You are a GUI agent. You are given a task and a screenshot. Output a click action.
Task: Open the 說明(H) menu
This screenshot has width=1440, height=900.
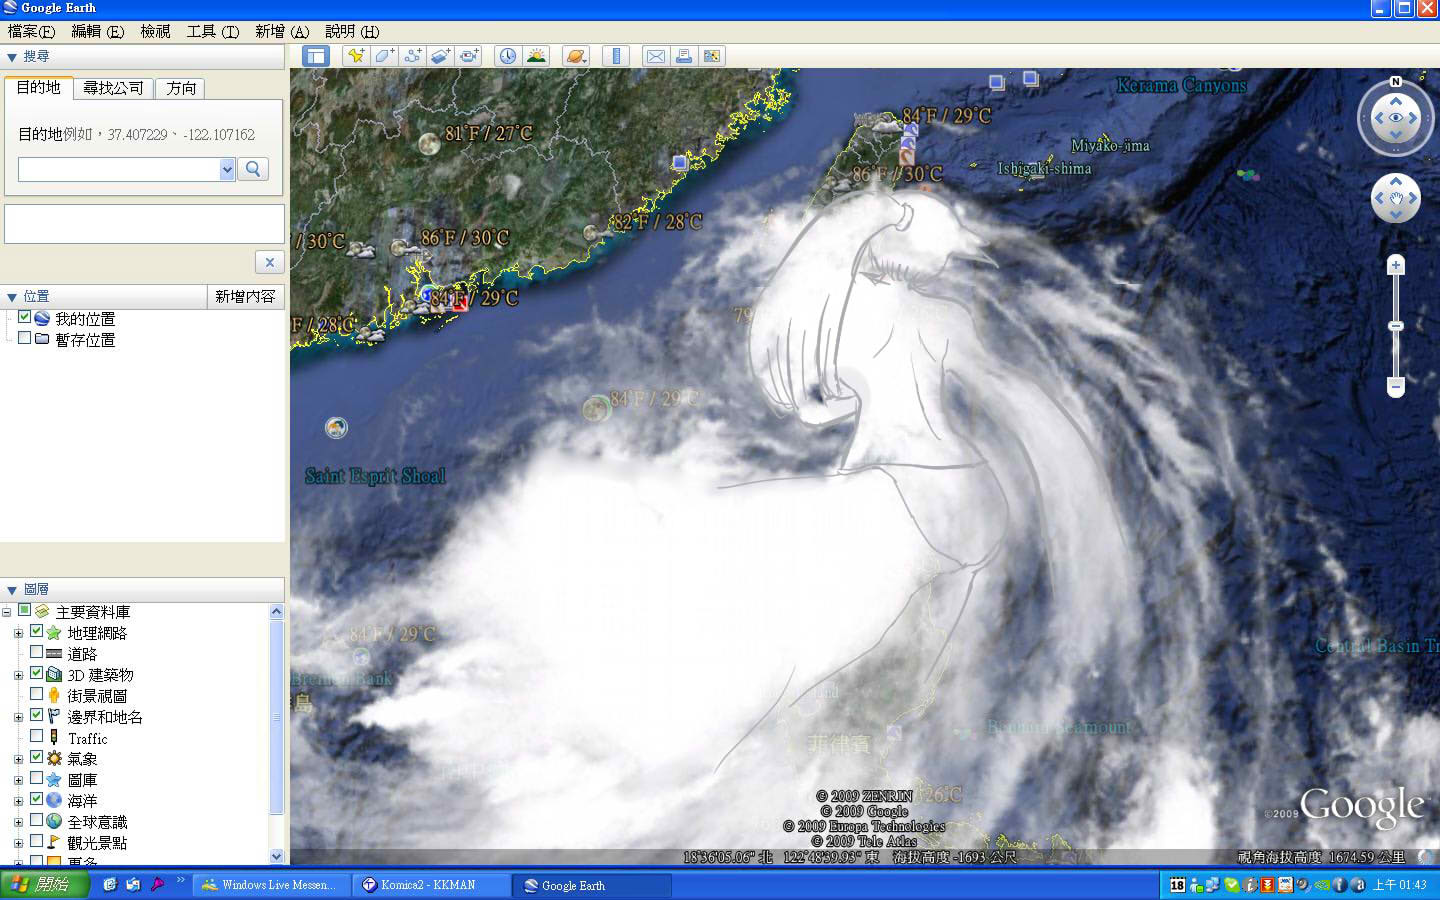click(x=352, y=31)
